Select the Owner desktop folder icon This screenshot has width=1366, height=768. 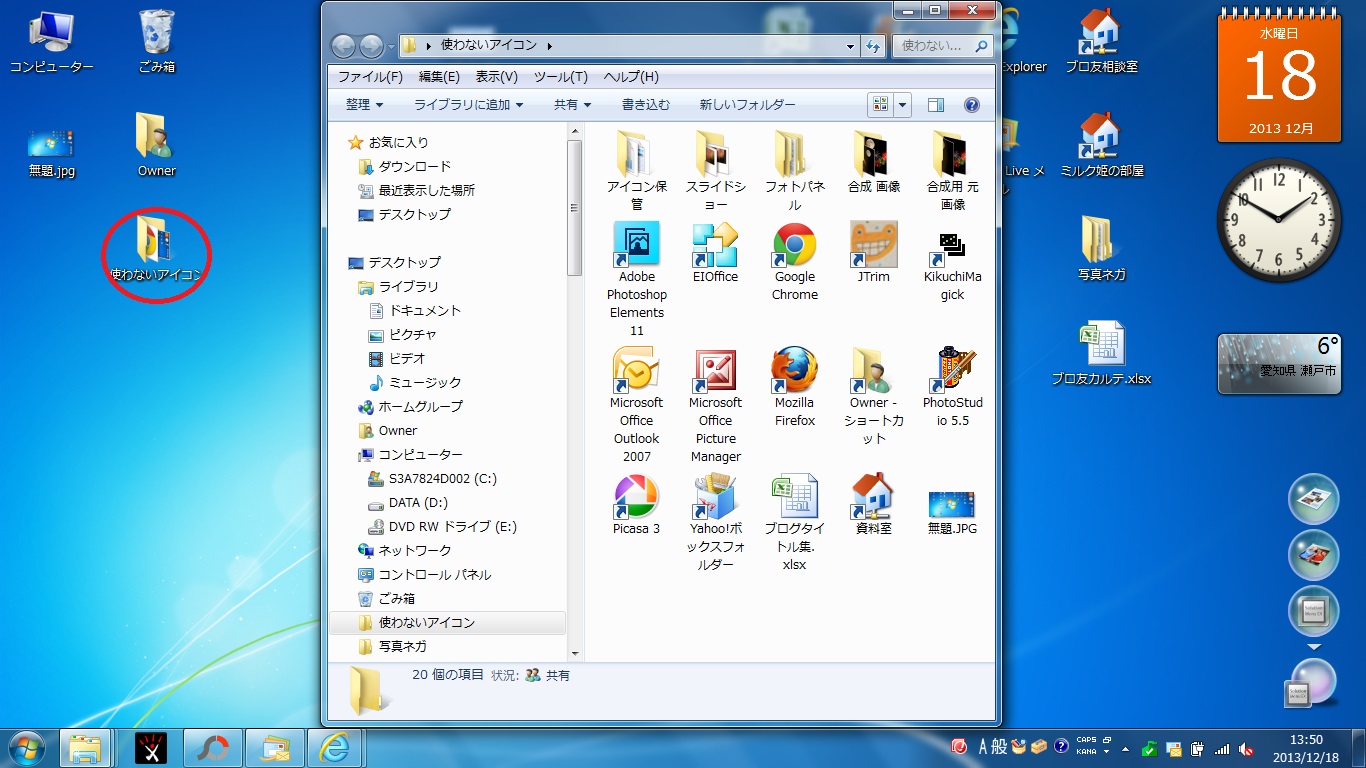coord(157,145)
